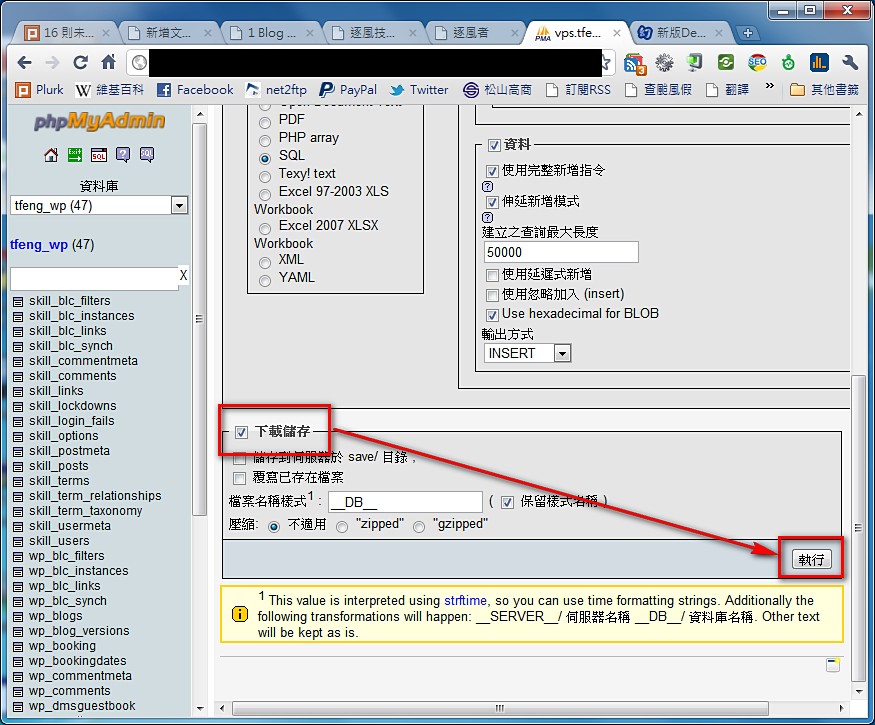Open the wrench settings menu in Chrome
The height and width of the screenshot is (725, 875).
tap(850, 63)
